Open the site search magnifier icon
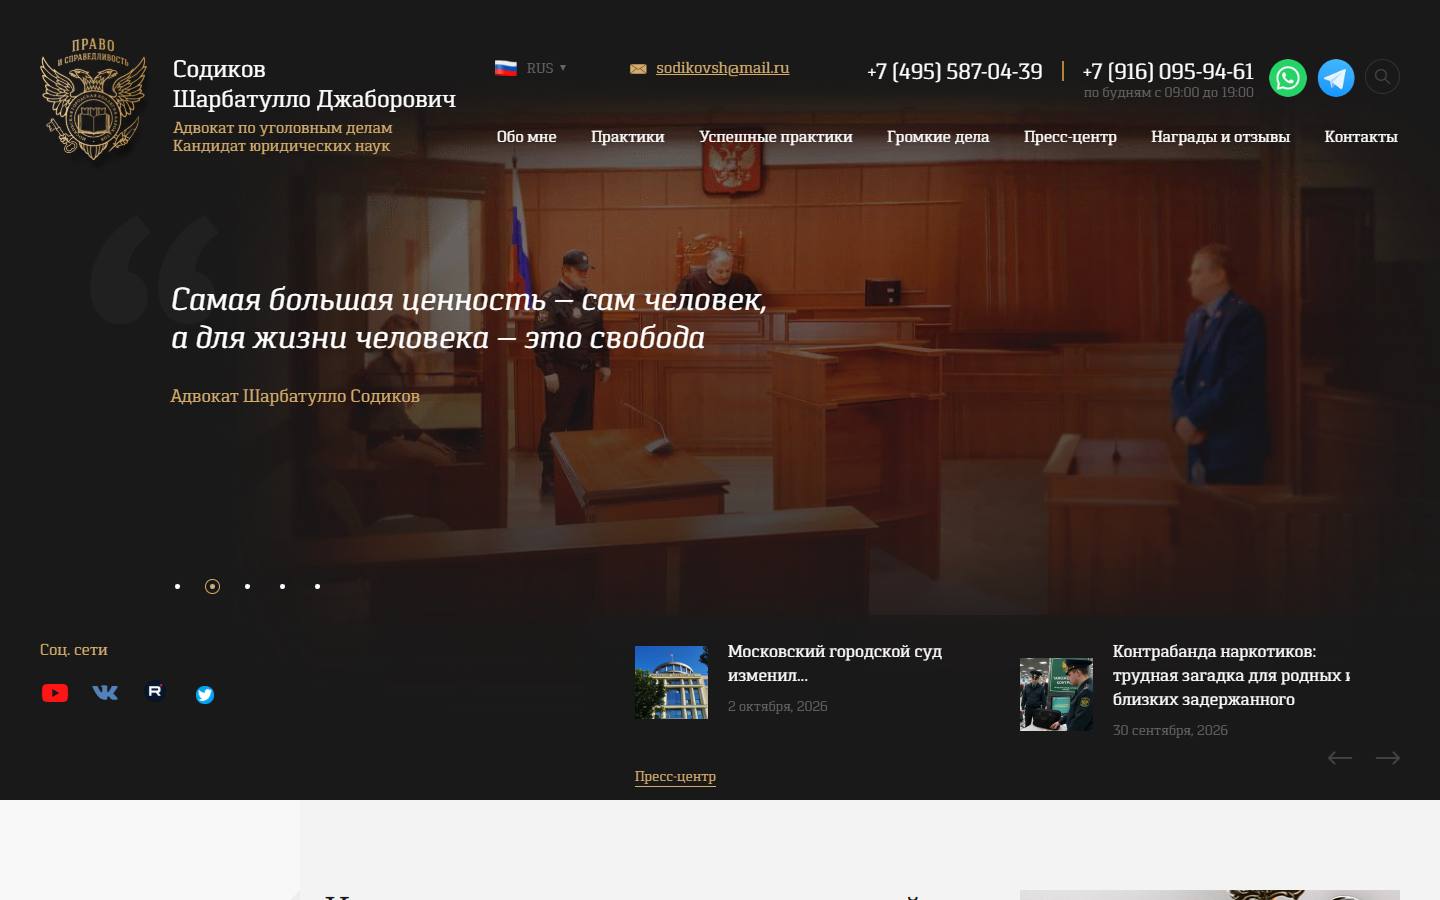1440x900 pixels. pyautogui.click(x=1382, y=76)
